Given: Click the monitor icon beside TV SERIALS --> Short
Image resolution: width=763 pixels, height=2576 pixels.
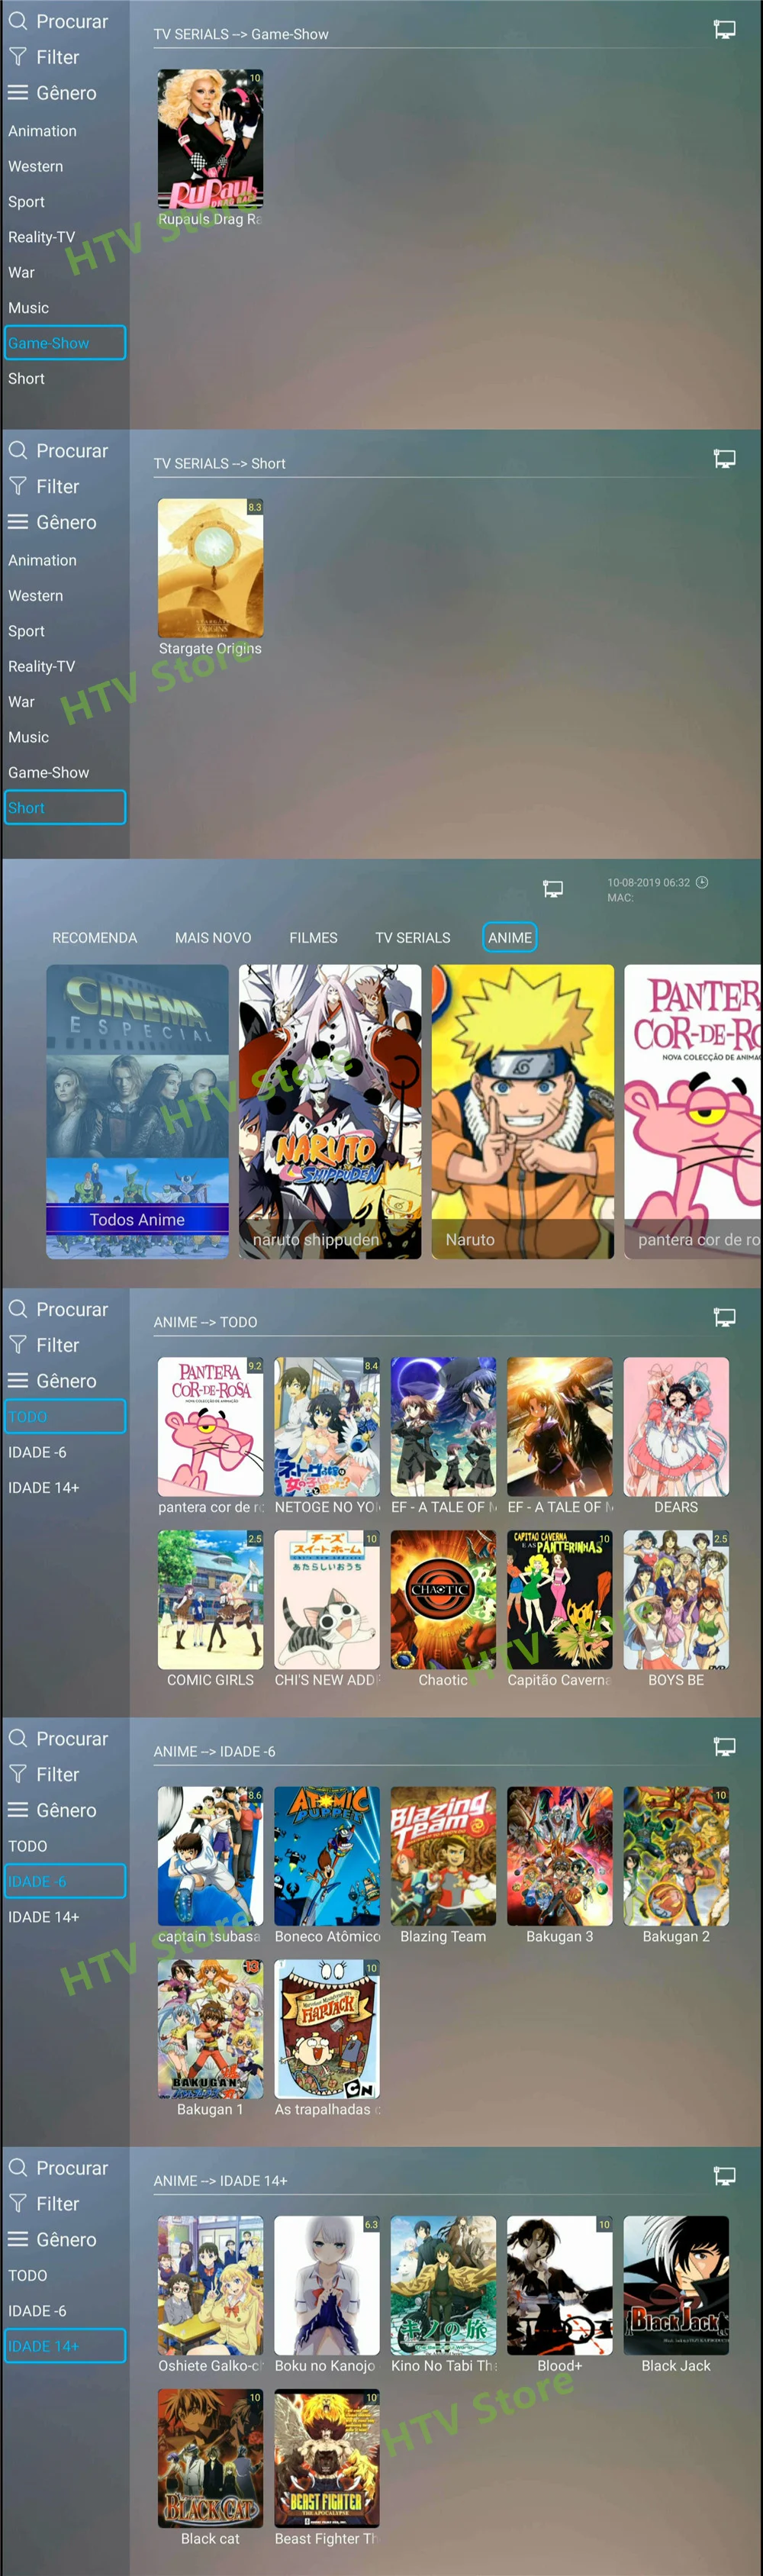Looking at the screenshot, I should tap(724, 459).
